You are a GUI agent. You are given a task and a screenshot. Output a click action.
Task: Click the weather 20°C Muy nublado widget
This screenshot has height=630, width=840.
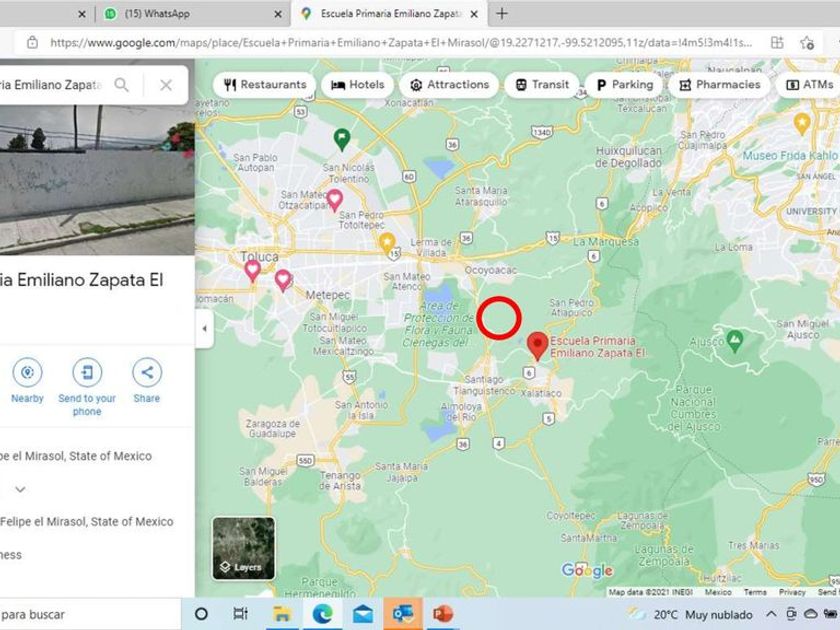point(691,614)
